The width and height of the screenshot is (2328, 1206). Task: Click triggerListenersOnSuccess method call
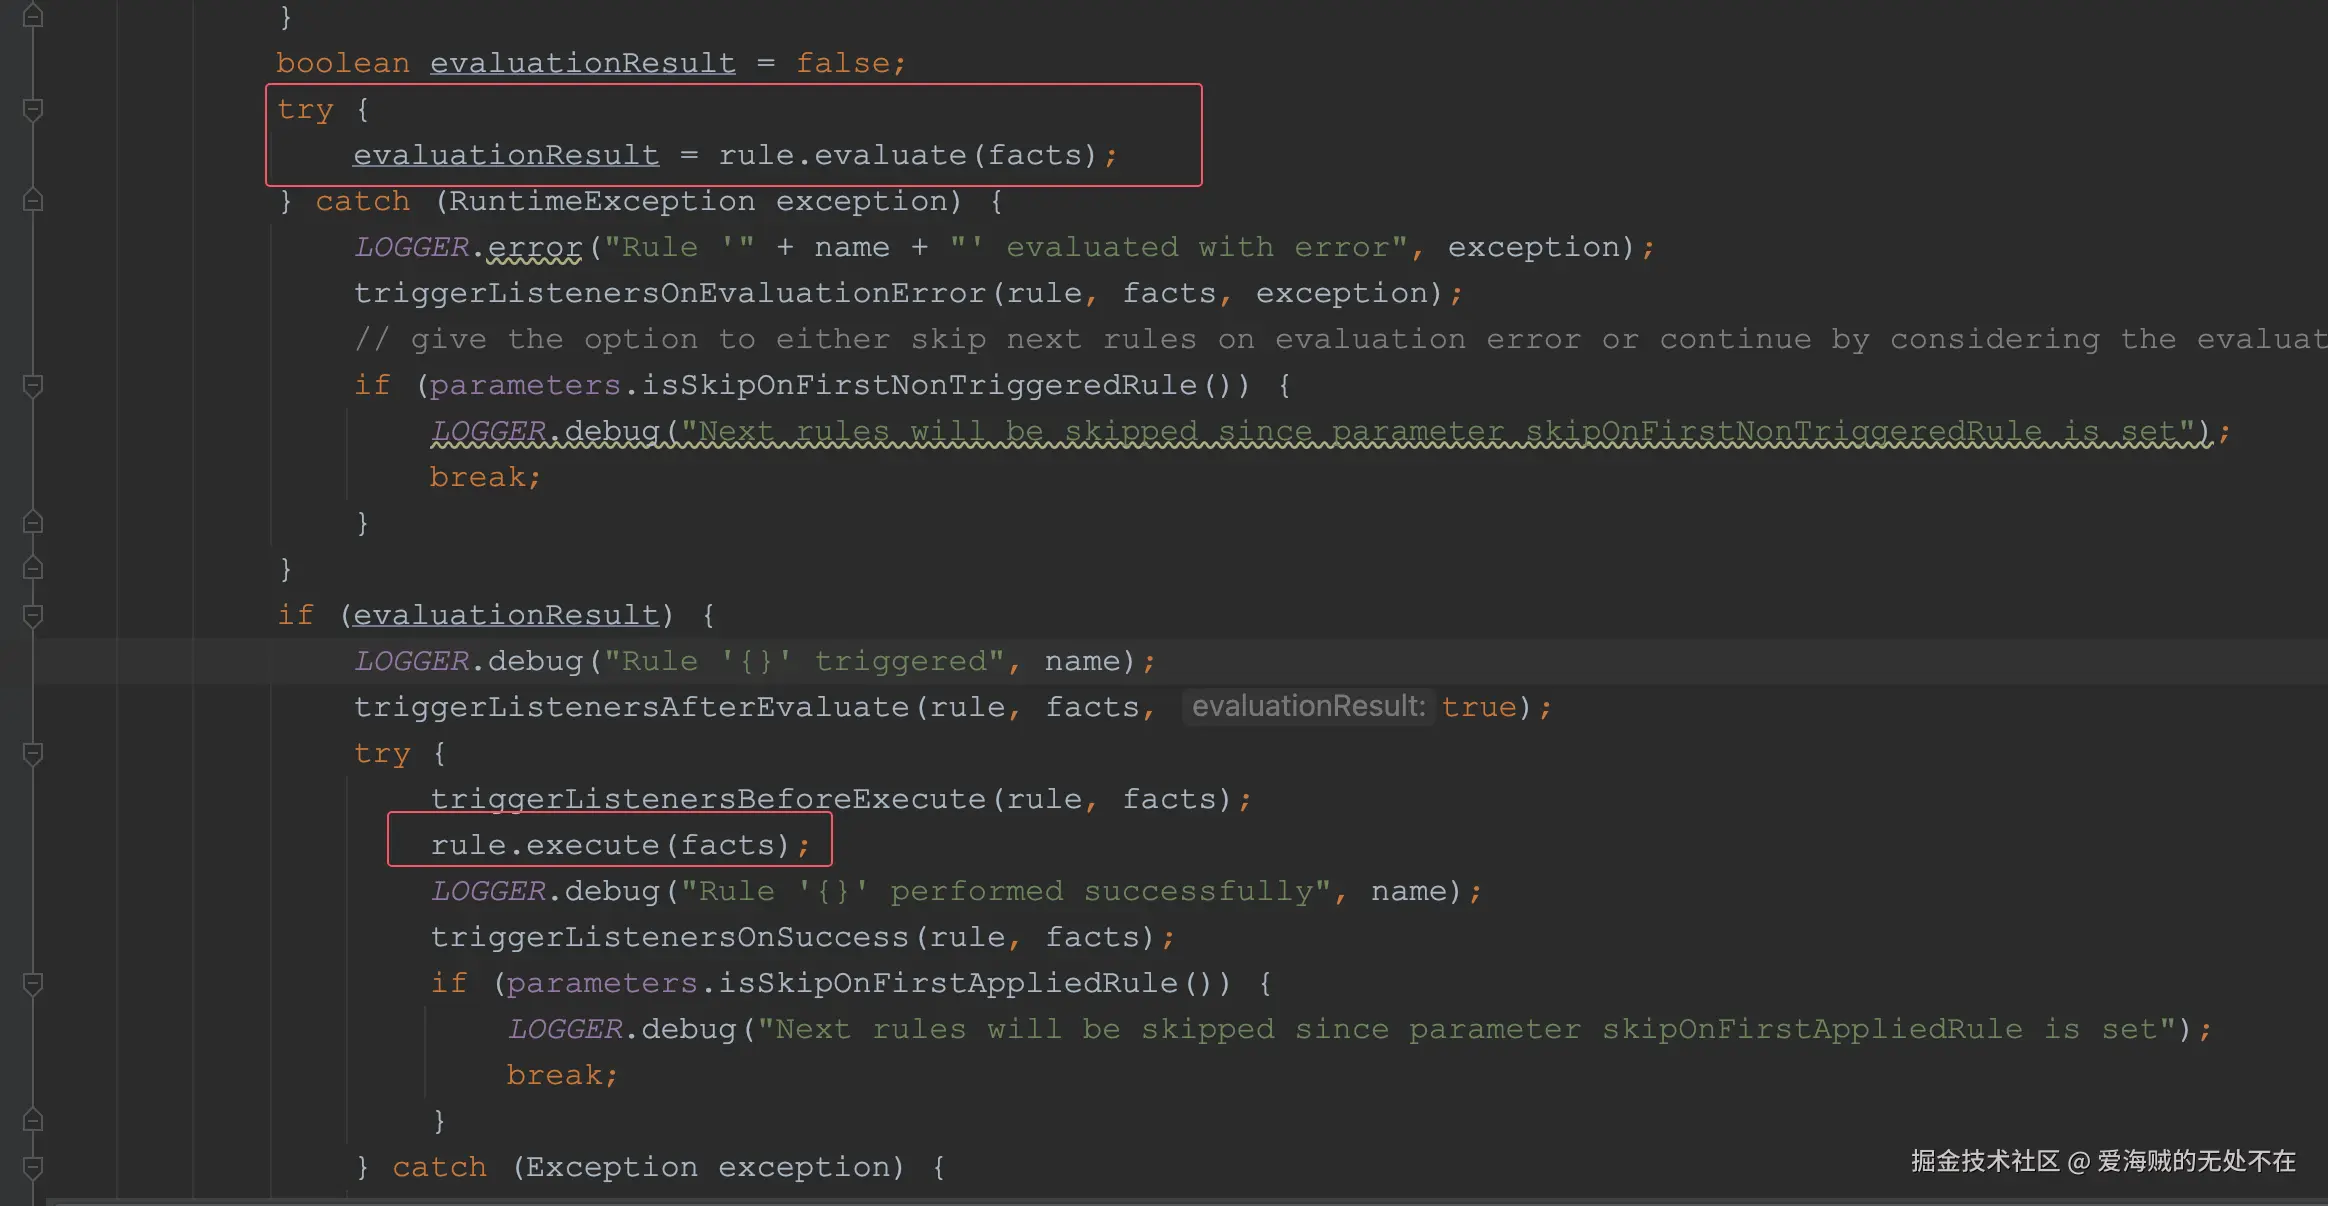(x=669, y=937)
